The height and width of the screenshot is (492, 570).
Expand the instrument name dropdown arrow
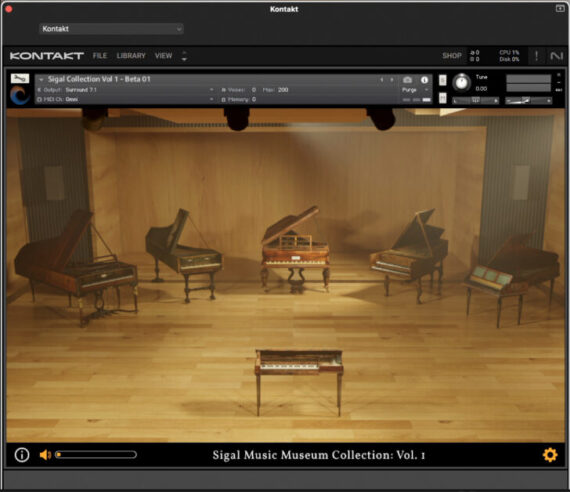pyautogui.click(x=41, y=79)
